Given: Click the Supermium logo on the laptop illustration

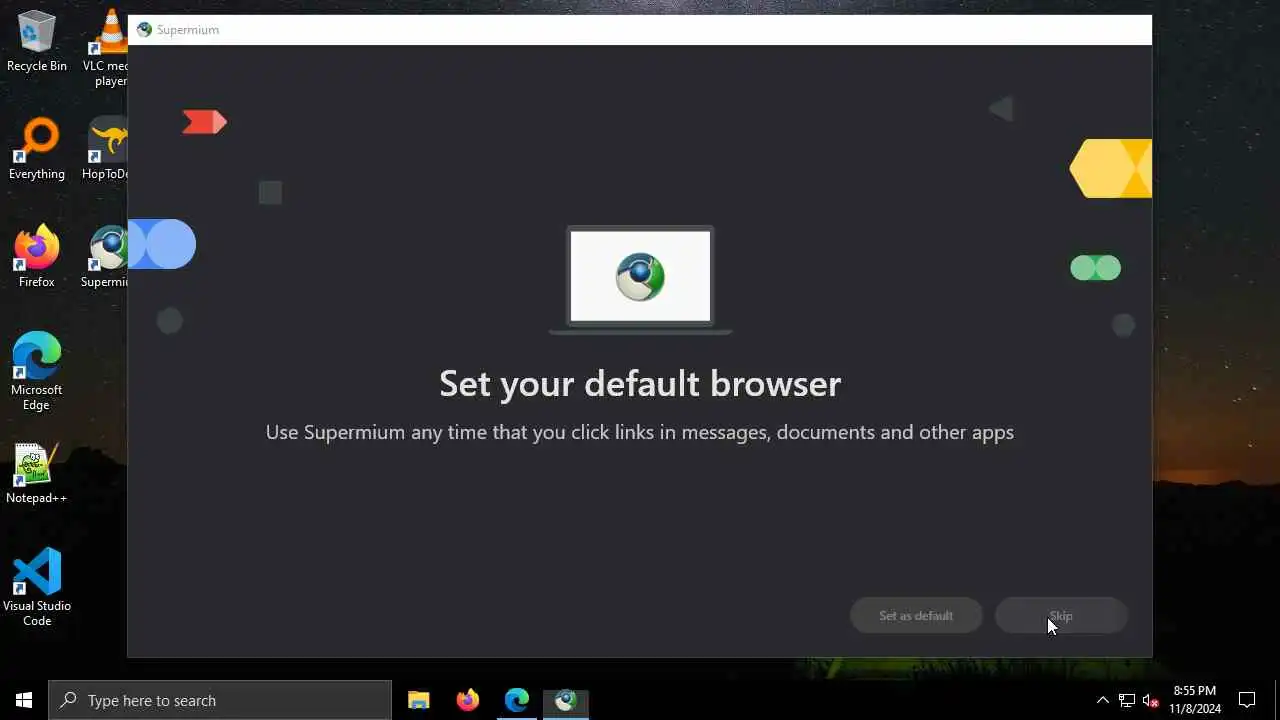Looking at the screenshot, I should coord(640,277).
